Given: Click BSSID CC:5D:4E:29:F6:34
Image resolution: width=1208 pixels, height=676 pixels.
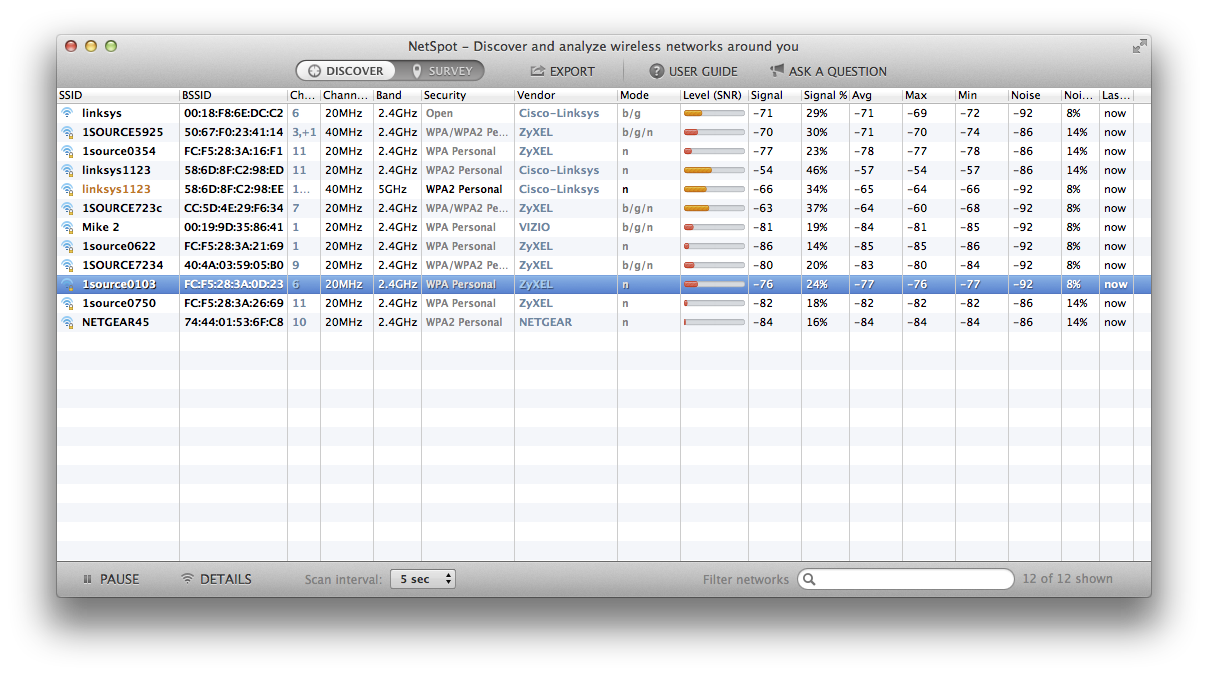Looking at the screenshot, I should click(233, 208).
